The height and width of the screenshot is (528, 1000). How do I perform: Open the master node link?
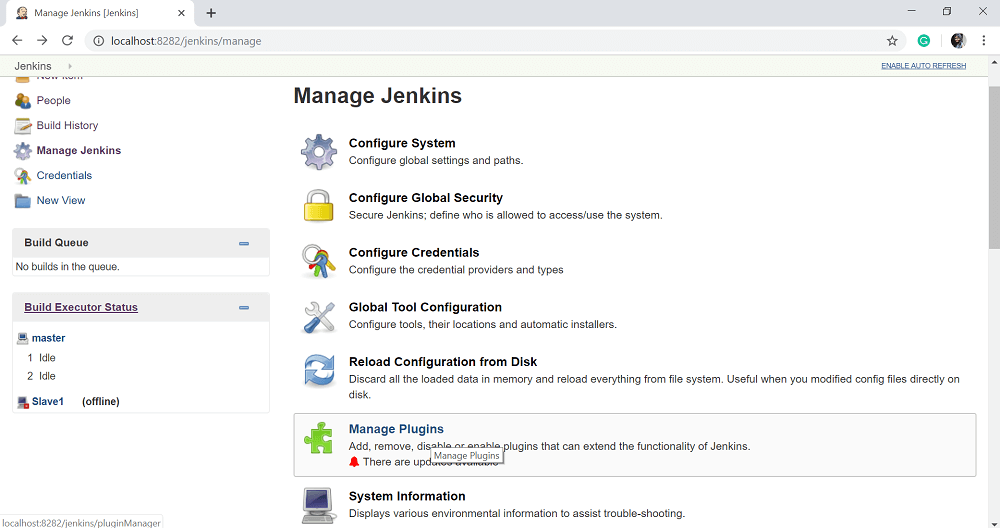click(x=48, y=338)
